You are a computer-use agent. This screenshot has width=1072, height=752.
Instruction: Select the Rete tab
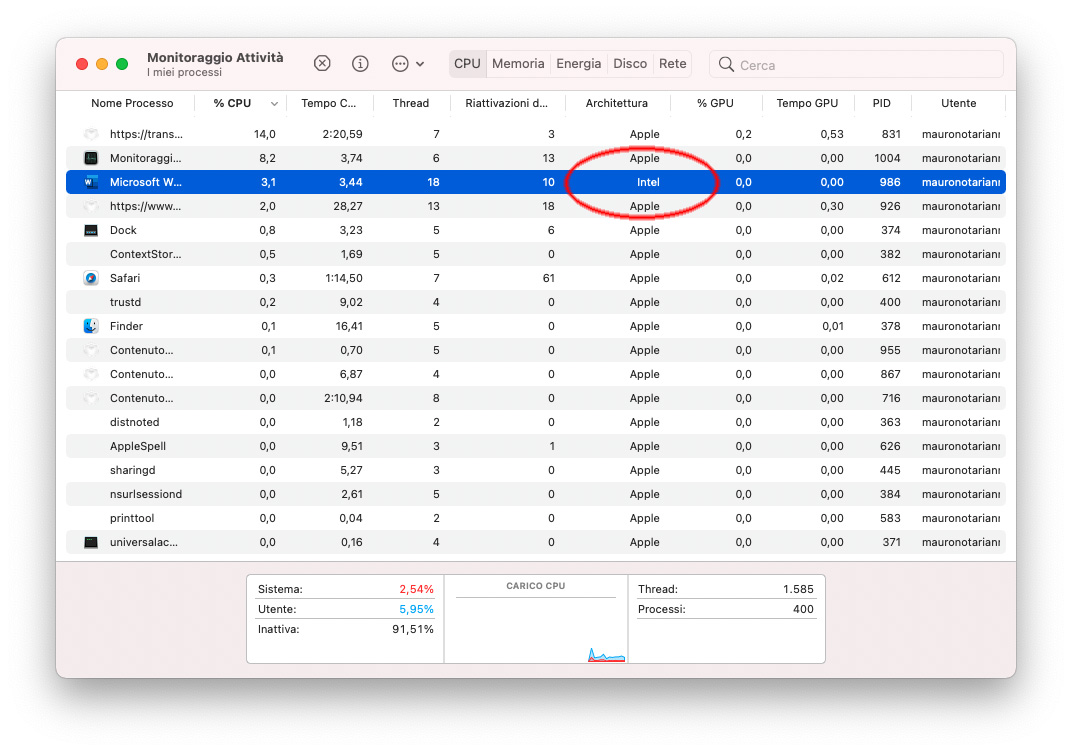point(673,63)
